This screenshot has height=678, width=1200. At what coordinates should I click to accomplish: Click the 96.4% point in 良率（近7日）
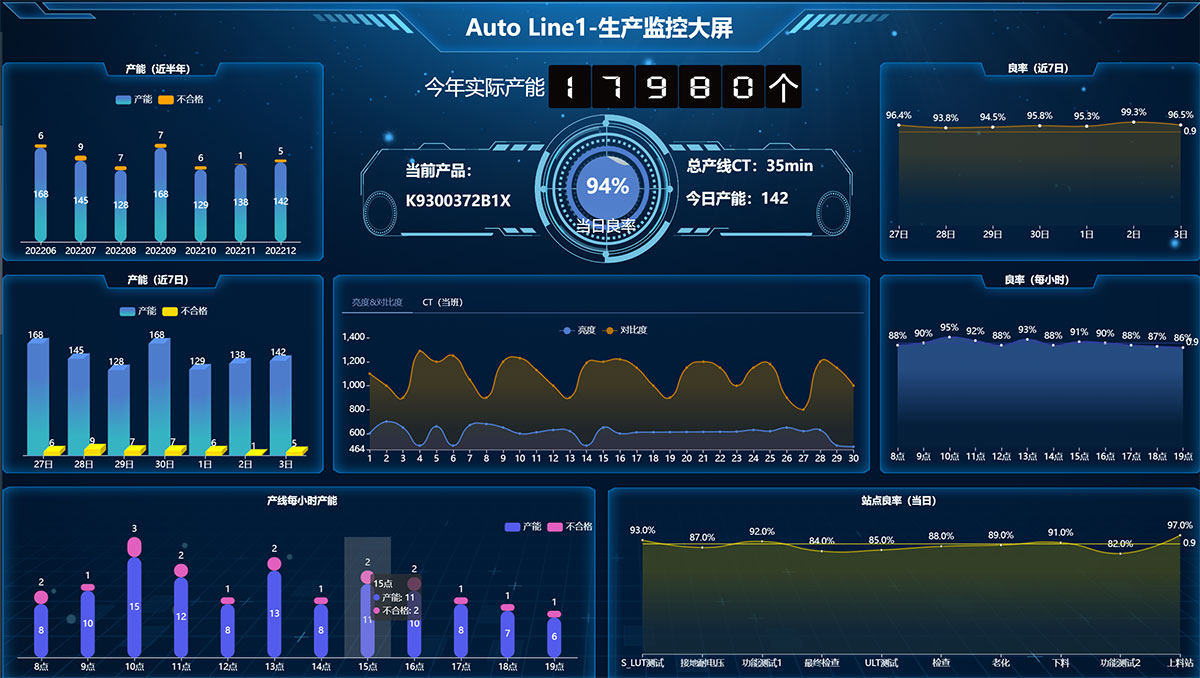click(x=899, y=125)
